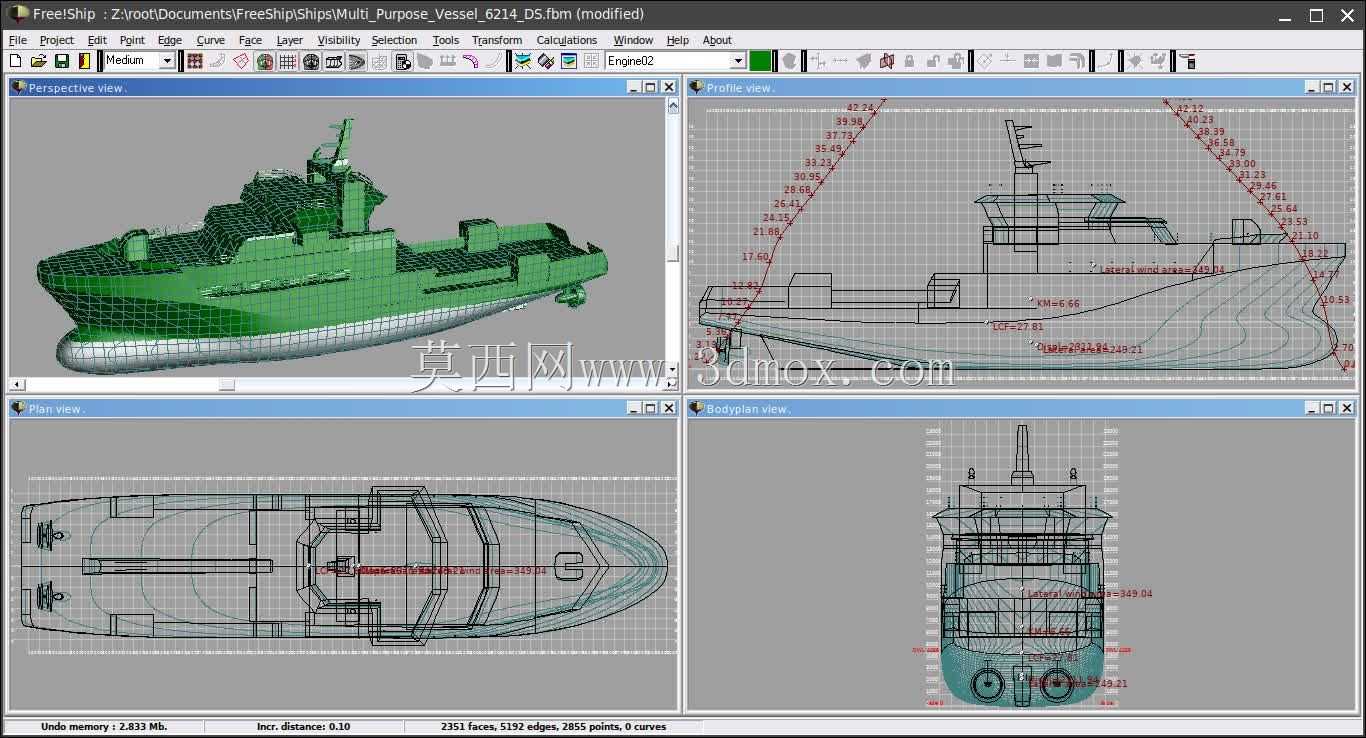Click 'Undo memory : 2.833 Mb.' status text
The width and height of the screenshot is (1366, 738).
click(x=104, y=726)
